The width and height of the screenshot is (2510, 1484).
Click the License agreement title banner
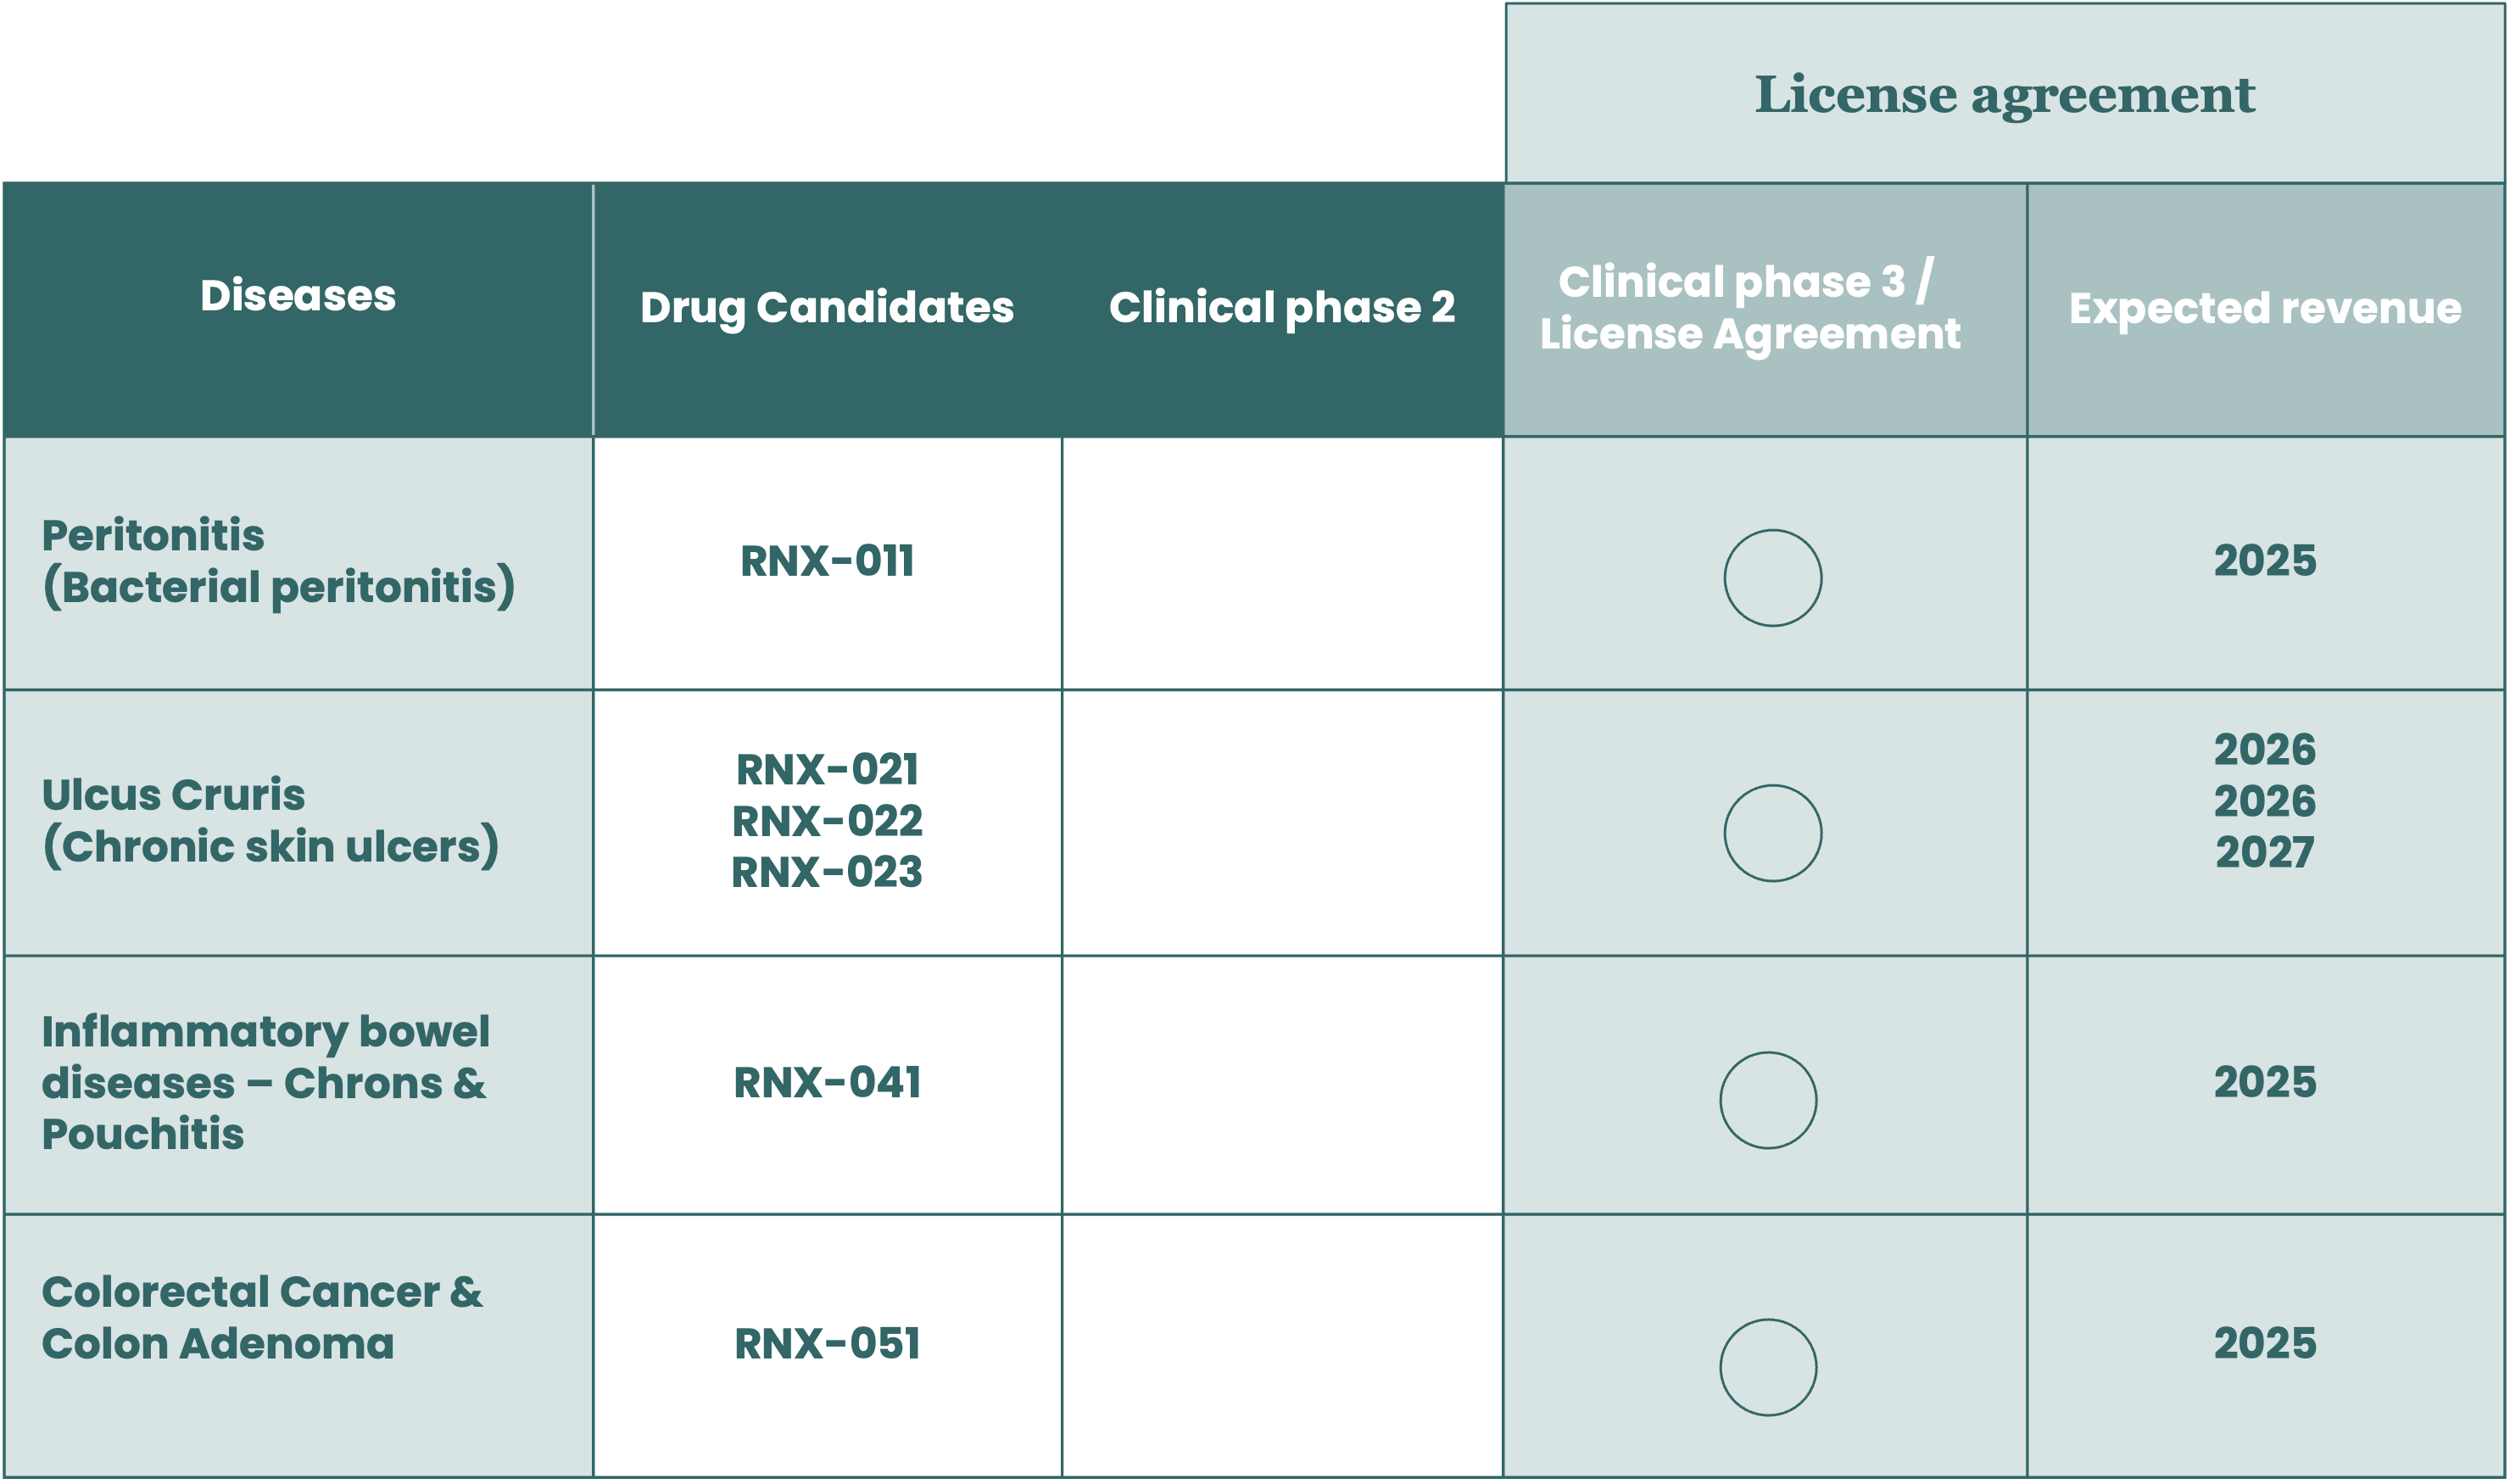coord(2004,93)
